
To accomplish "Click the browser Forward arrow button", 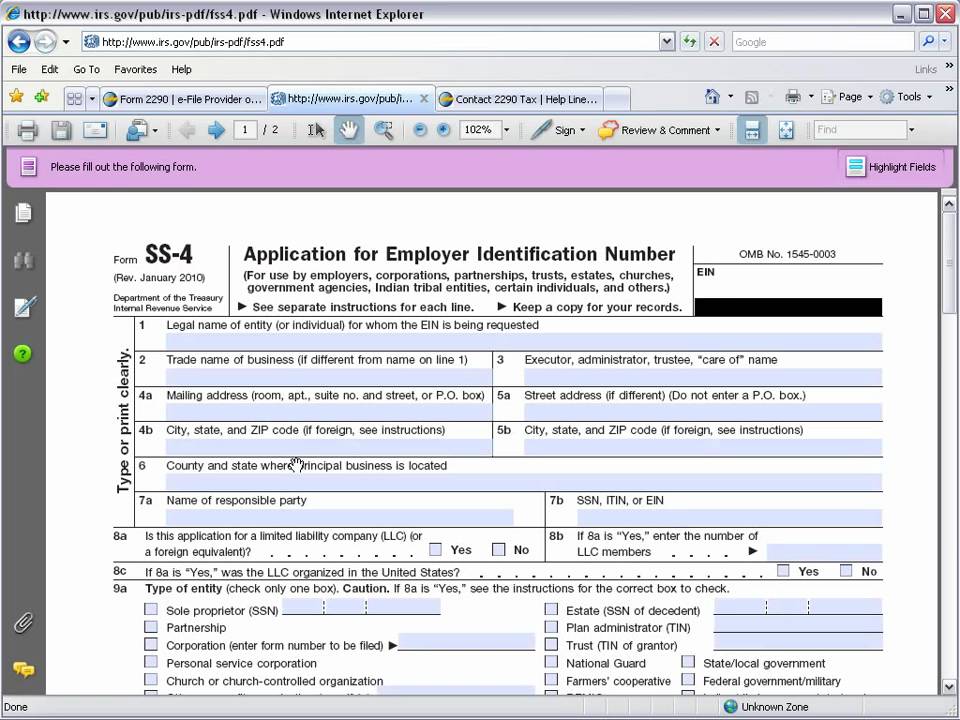I will (45, 42).
